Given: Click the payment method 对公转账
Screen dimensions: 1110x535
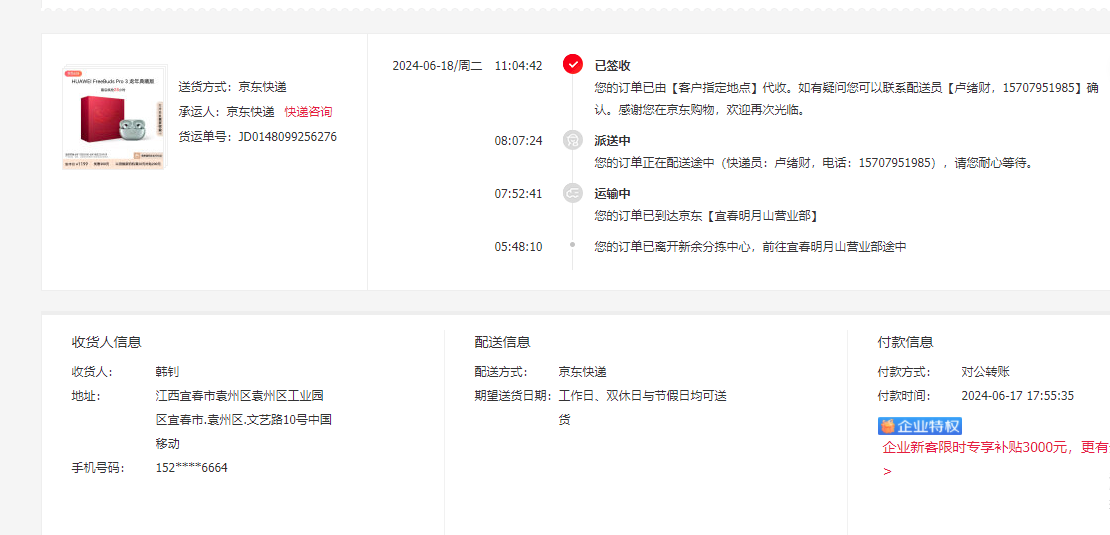Looking at the screenshot, I should pyautogui.click(x=985, y=372).
